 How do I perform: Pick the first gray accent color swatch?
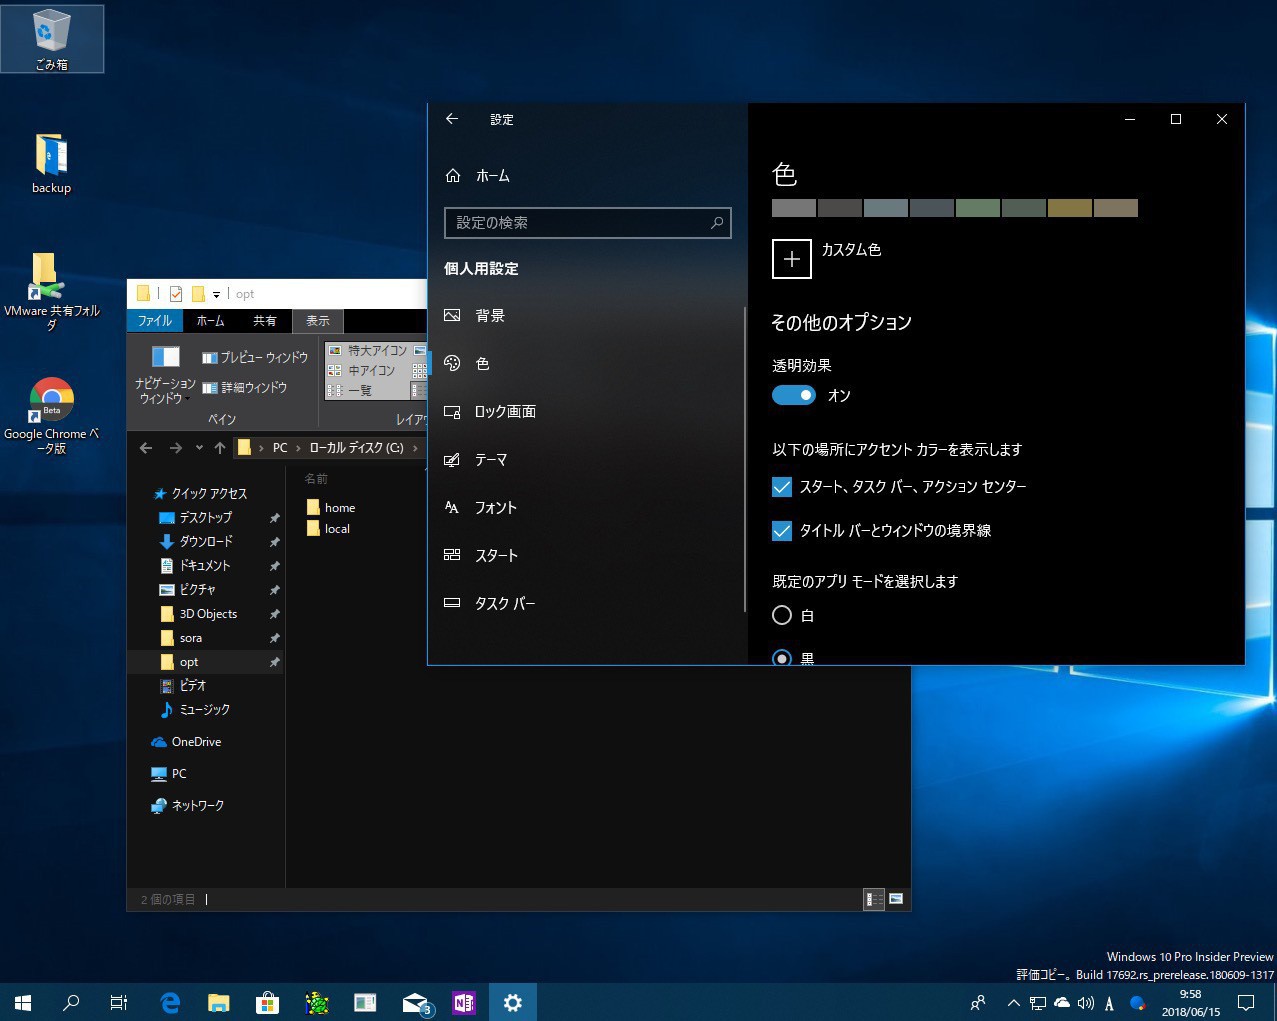[x=794, y=208]
